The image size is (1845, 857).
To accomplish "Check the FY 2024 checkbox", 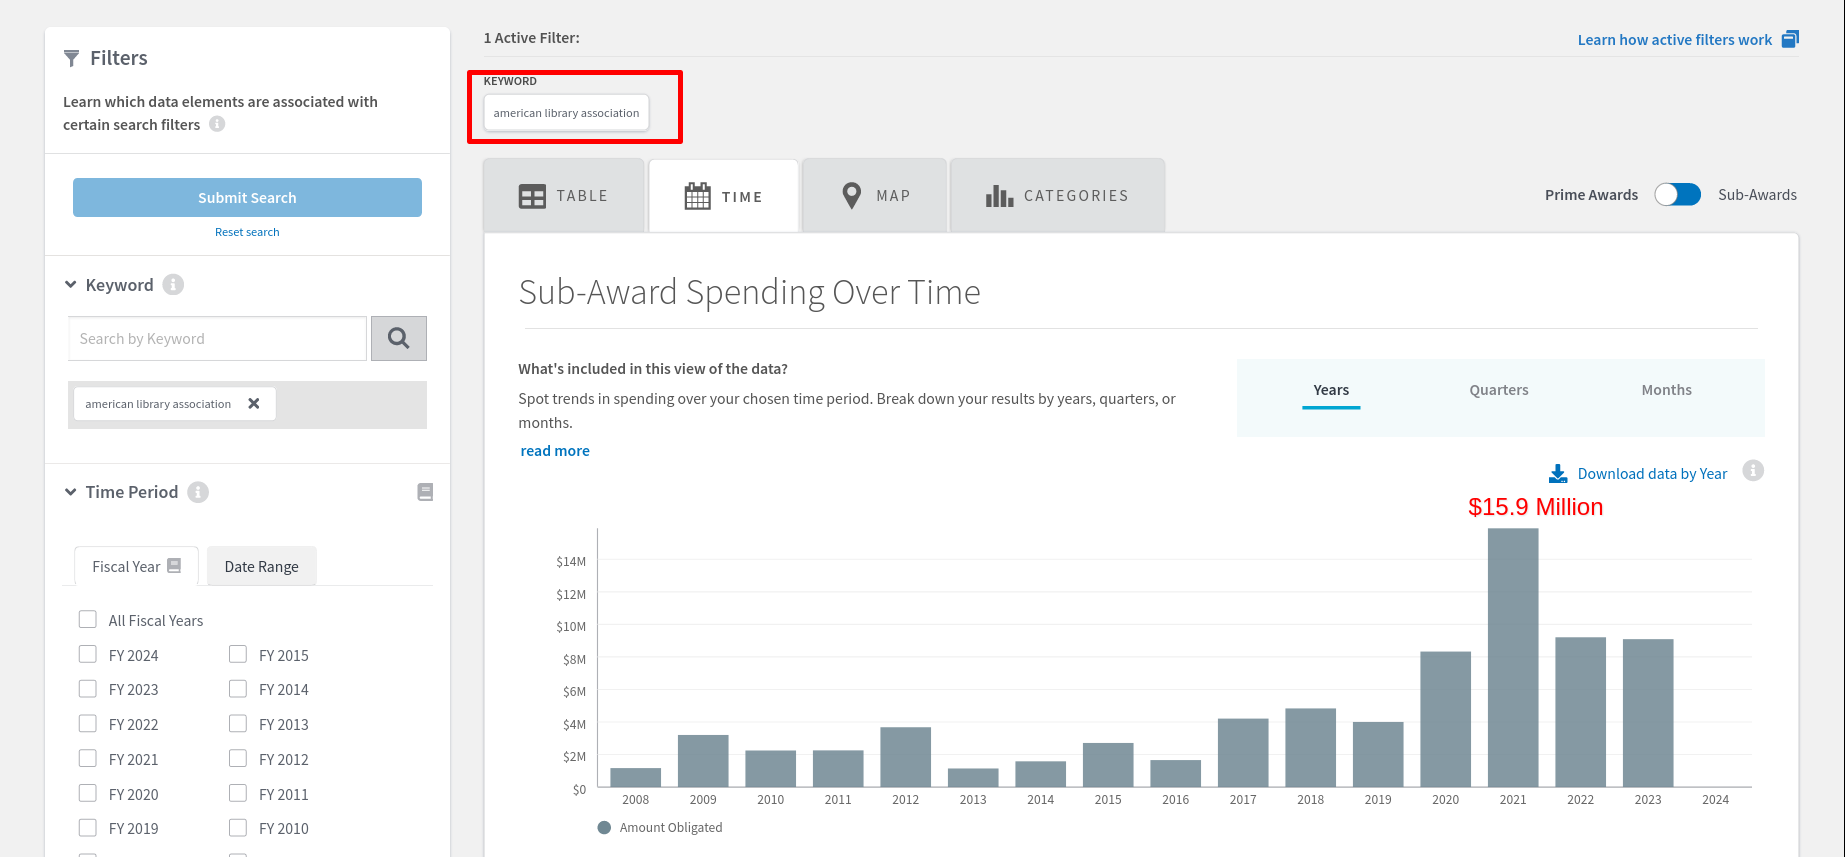I will pyautogui.click(x=88, y=655).
